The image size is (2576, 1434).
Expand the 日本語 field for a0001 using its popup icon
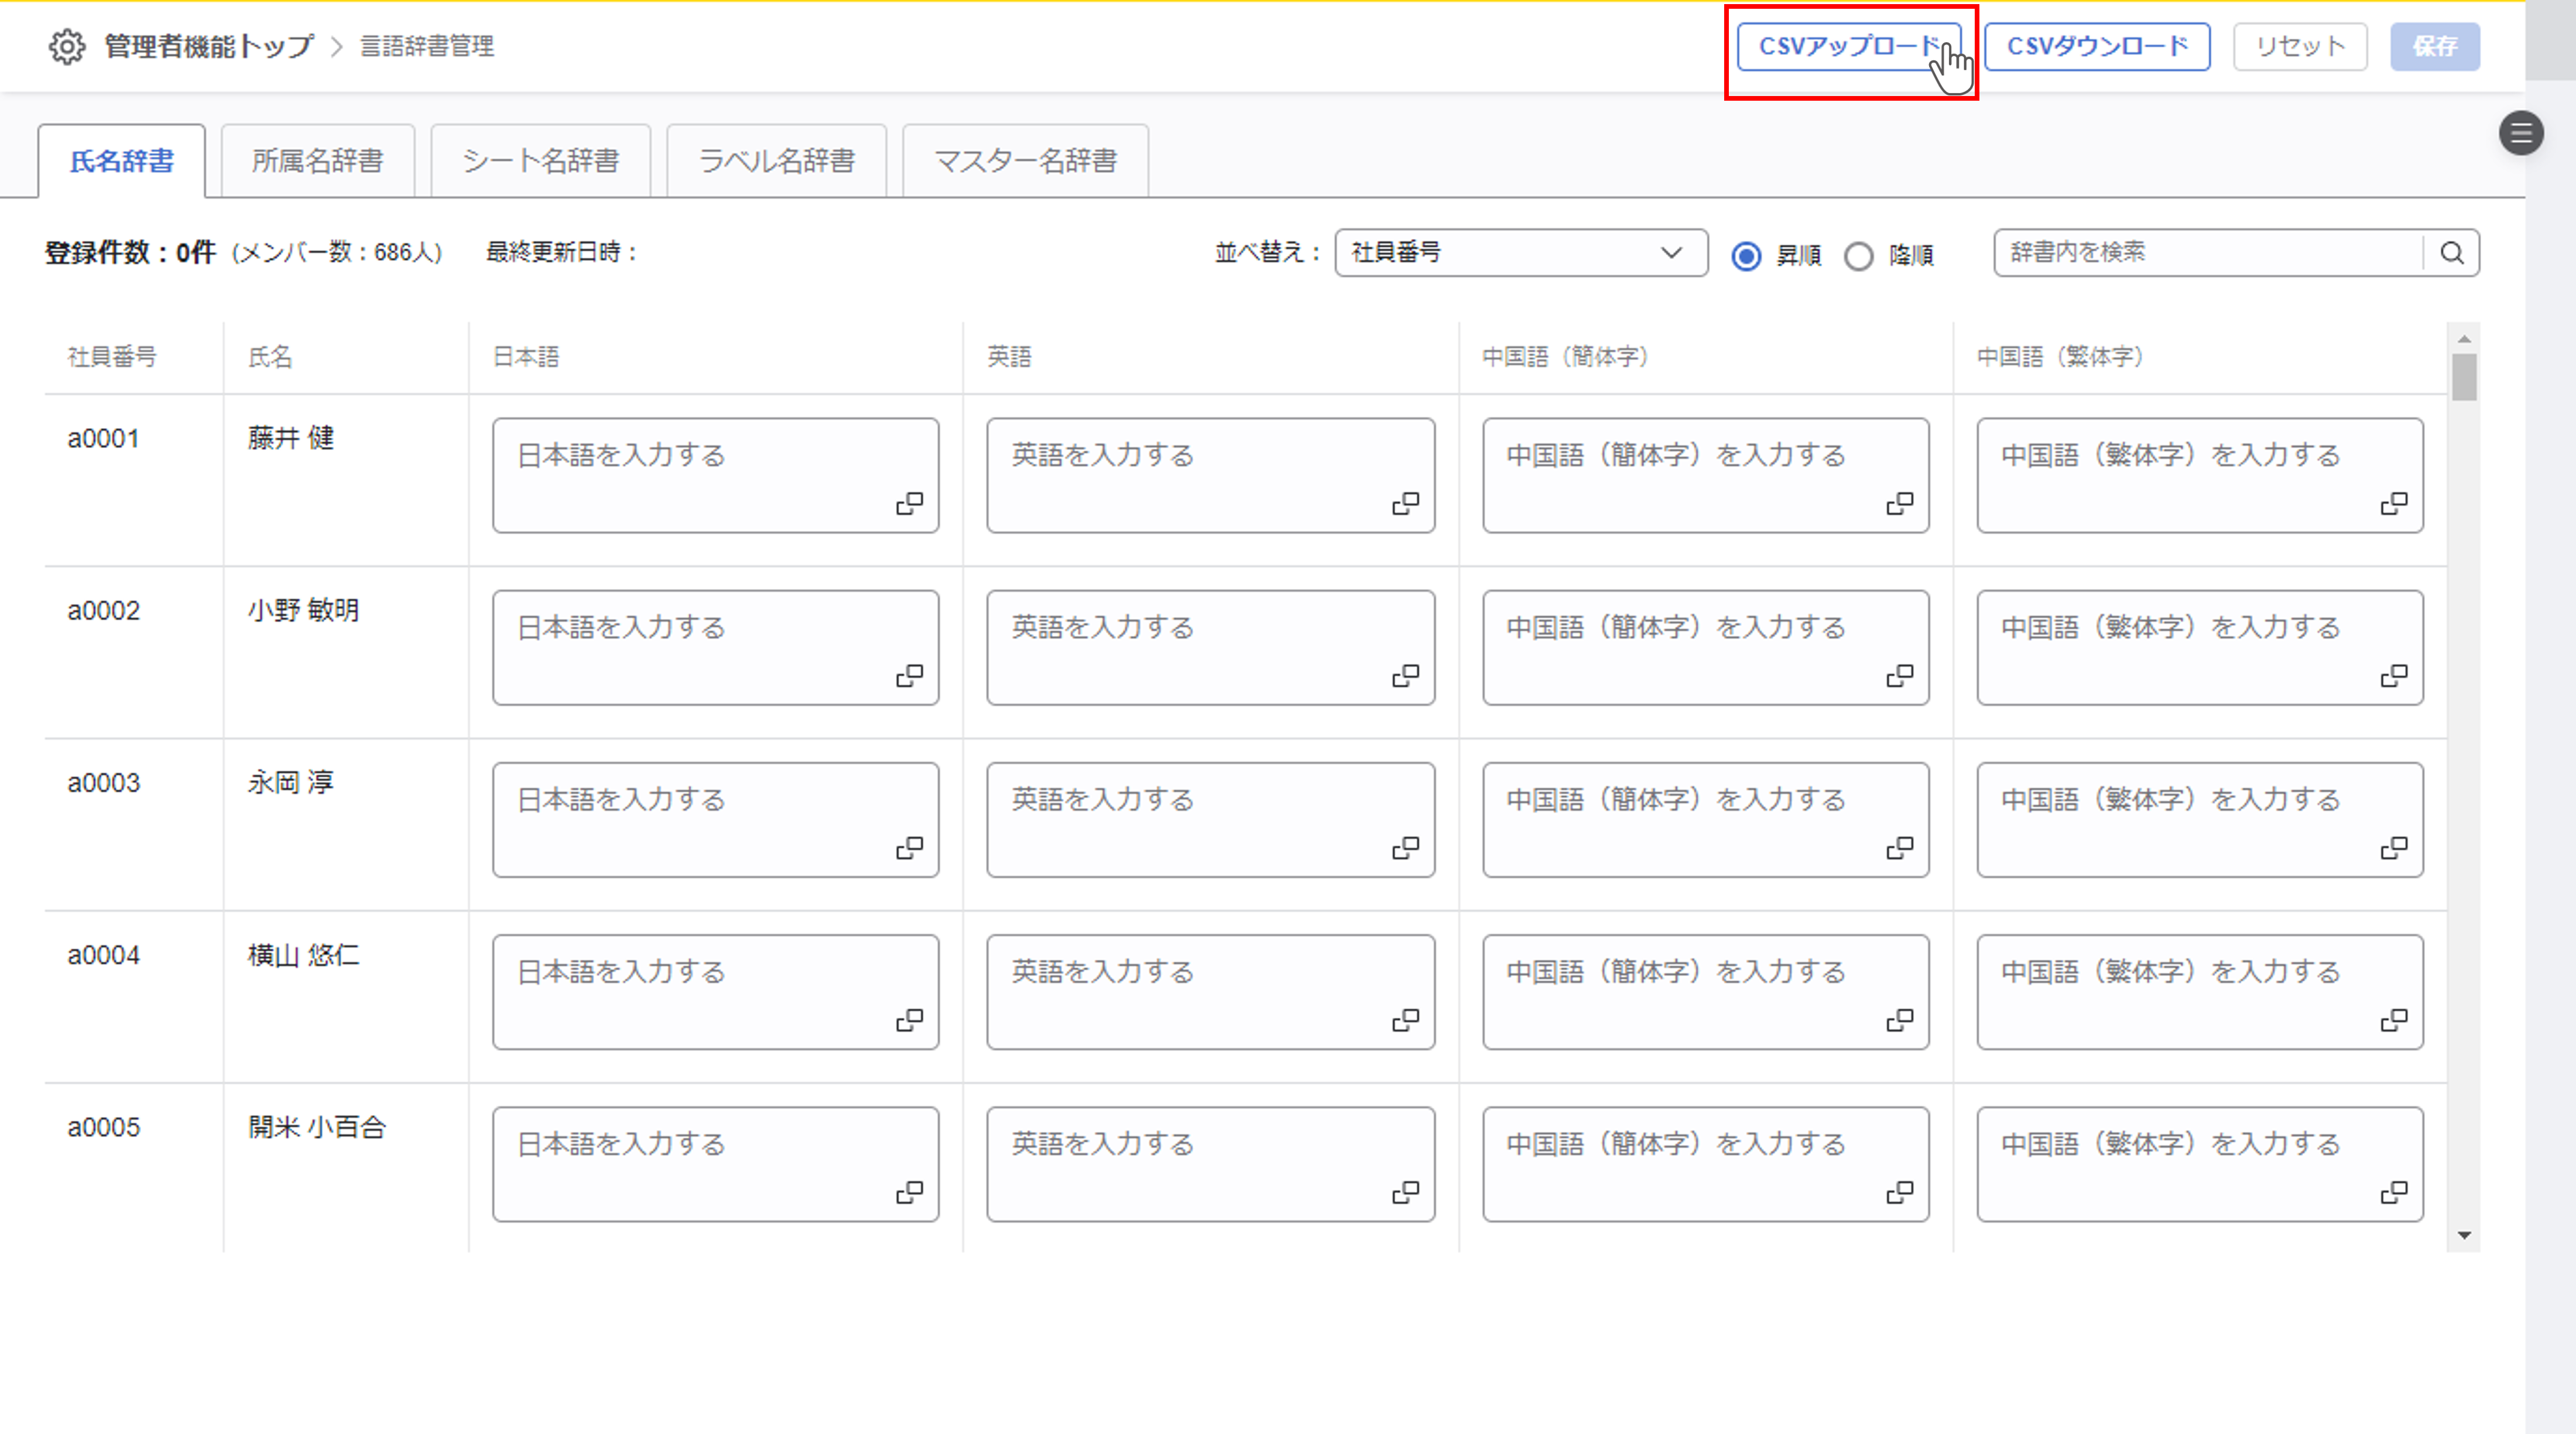coord(909,503)
